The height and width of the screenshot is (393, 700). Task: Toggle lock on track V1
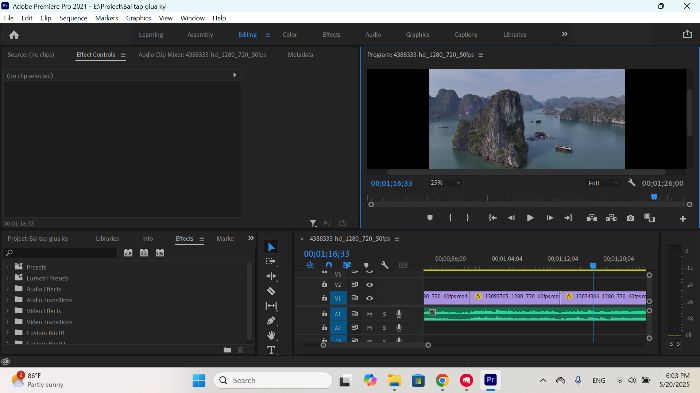(x=325, y=298)
